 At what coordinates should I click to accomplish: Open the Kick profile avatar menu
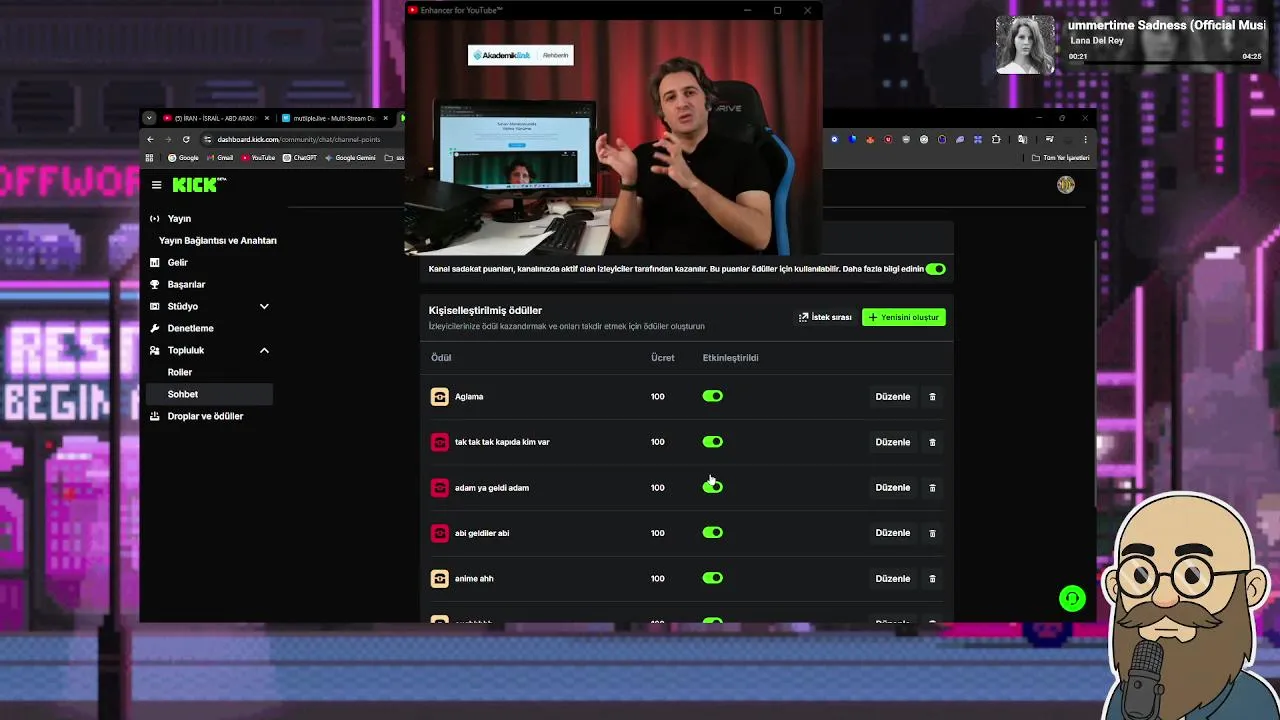(1066, 185)
